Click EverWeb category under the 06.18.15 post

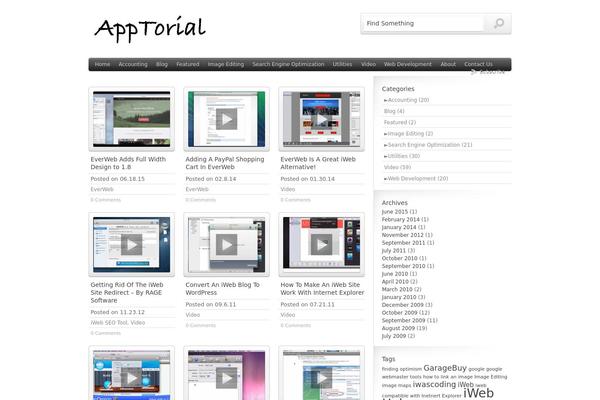pyautogui.click(x=102, y=189)
